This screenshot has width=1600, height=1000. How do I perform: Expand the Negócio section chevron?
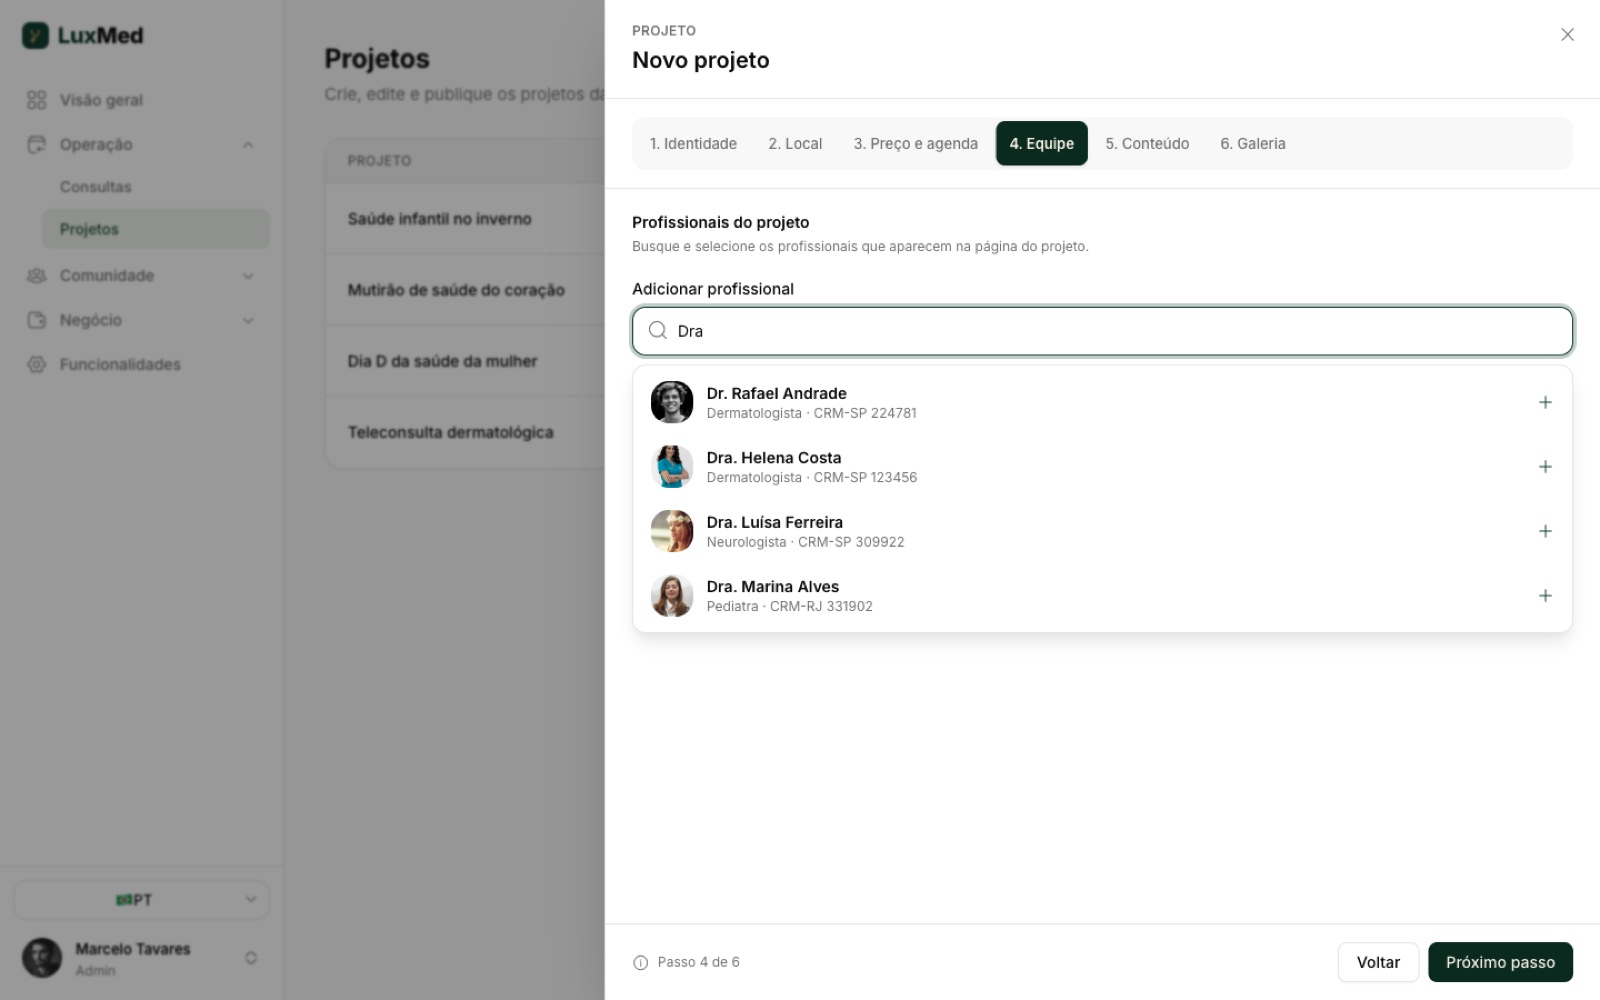click(x=248, y=320)
